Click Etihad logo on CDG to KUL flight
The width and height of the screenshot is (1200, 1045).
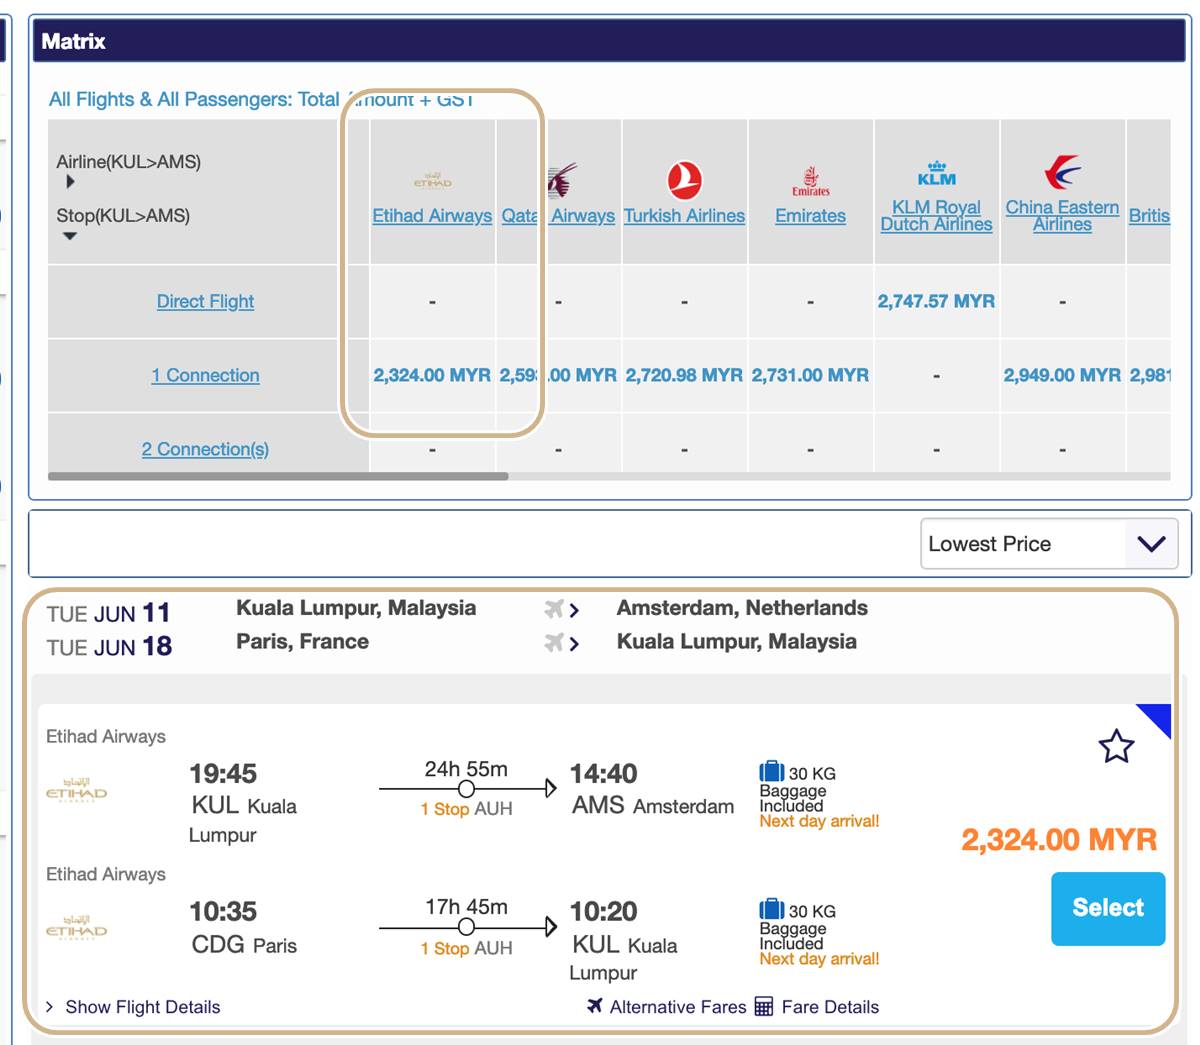pos(77,928)
